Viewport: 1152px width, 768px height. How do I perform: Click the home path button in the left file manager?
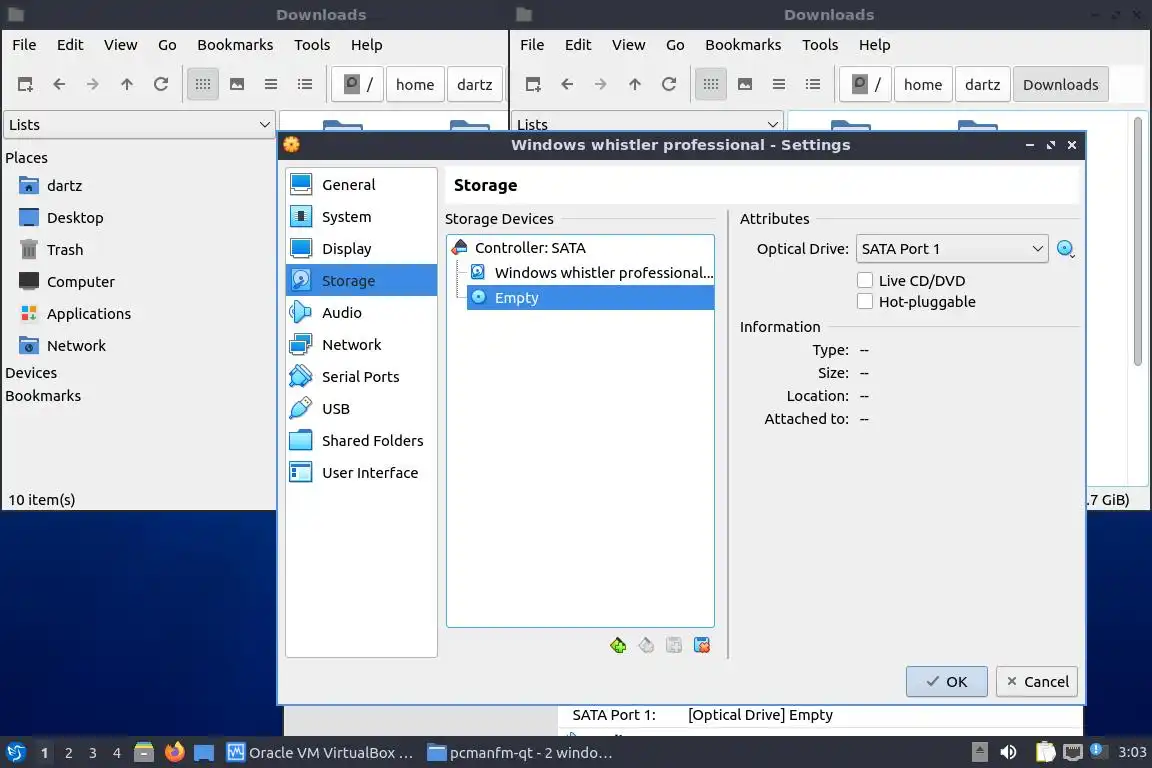pos(414,85)
